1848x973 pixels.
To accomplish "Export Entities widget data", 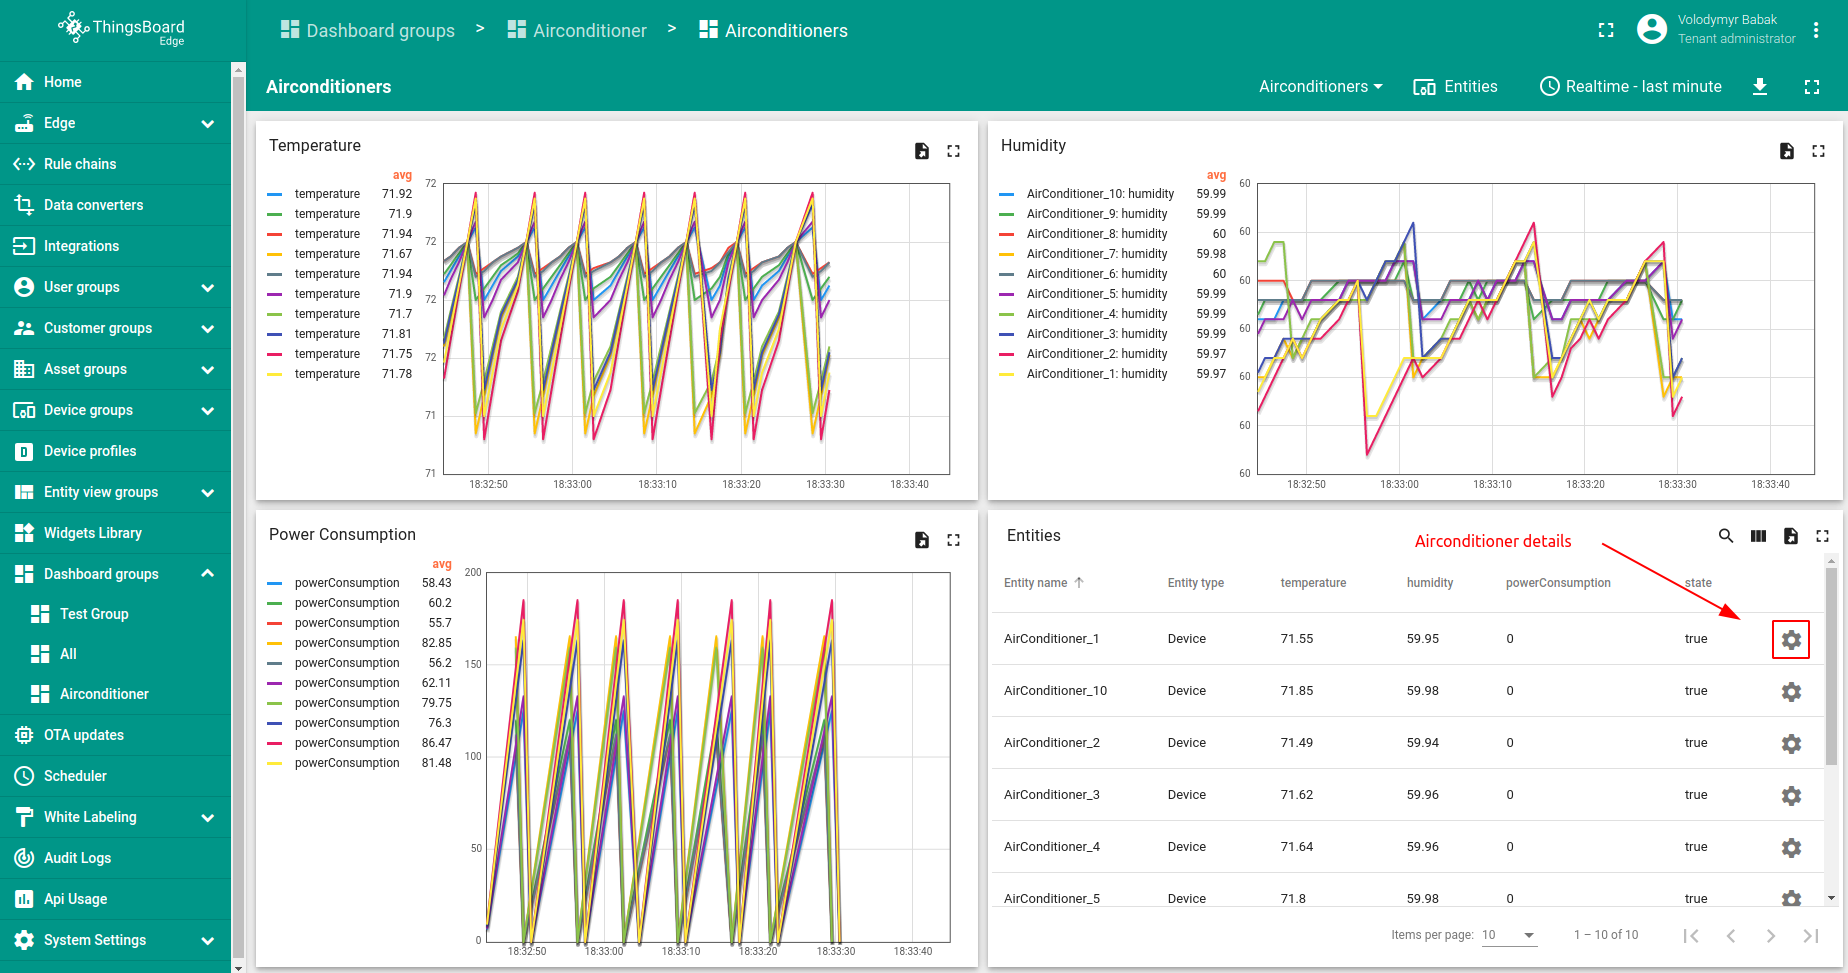I will (x=1790, y=536).
